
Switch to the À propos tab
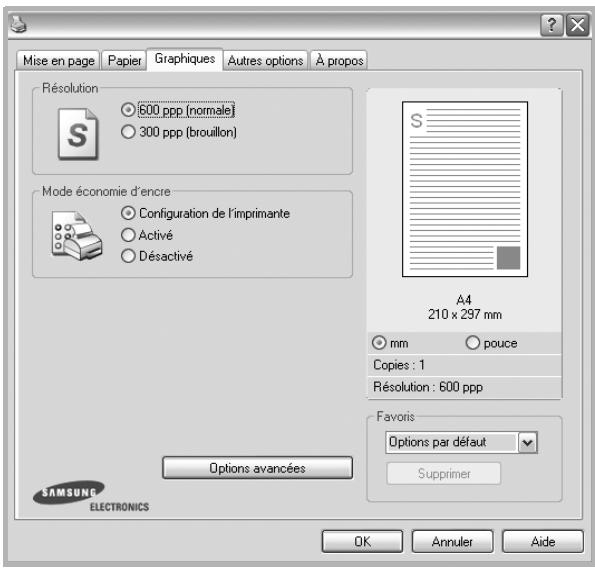tap(339, 61)
